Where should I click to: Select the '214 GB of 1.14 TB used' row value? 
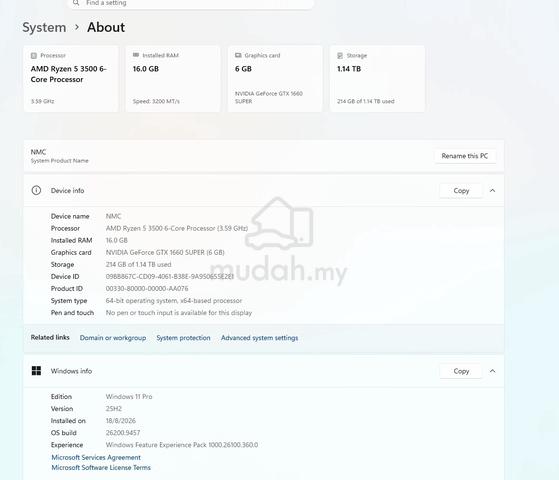138,265
